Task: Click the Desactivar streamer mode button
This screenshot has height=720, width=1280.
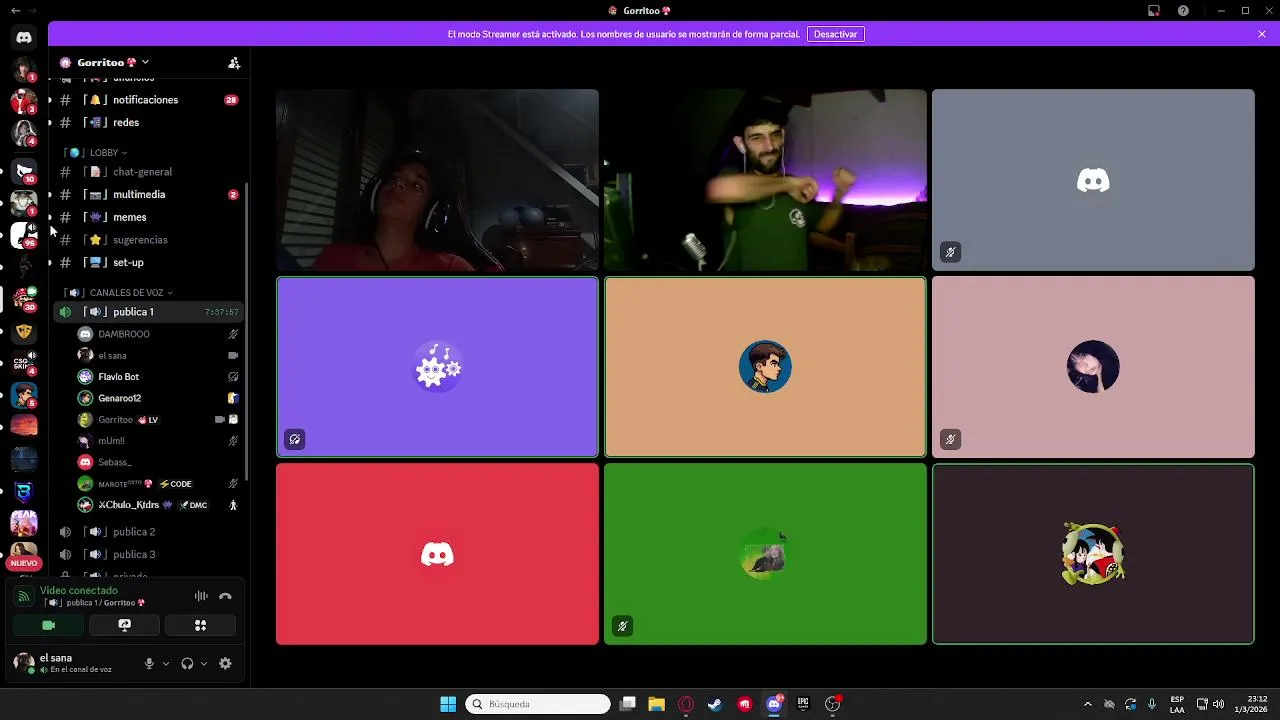Action: [x=835, y=34]
